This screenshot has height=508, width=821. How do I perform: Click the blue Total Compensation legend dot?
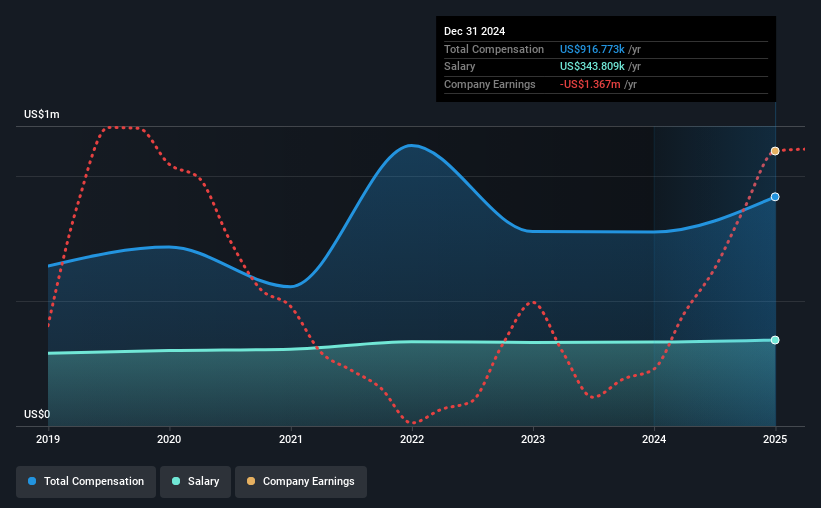(32, 481)
